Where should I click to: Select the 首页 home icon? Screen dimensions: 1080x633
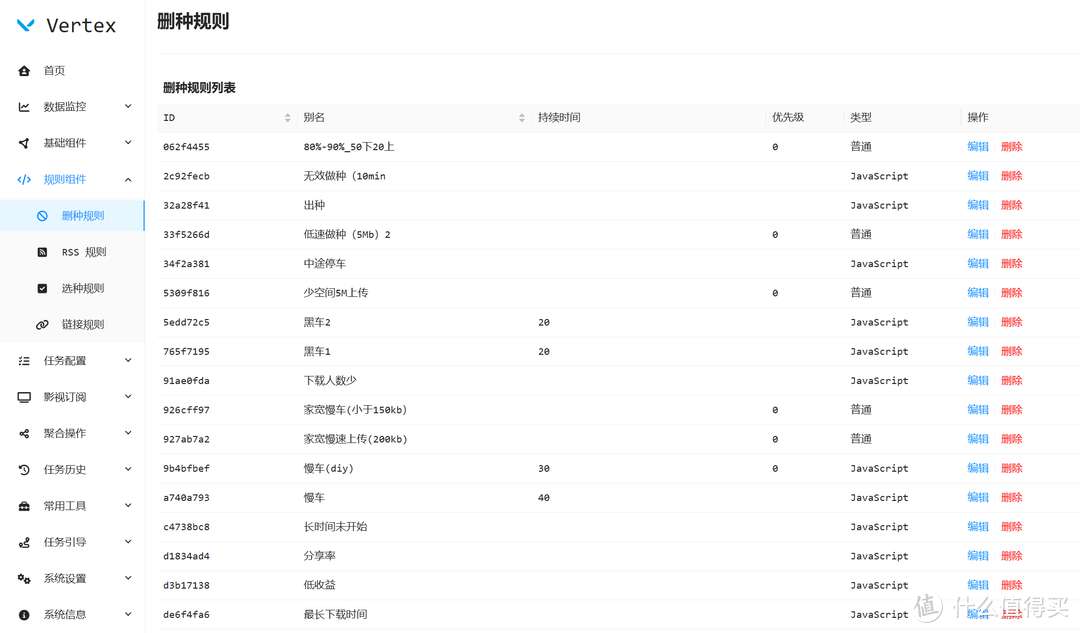[x=22, y=70]
